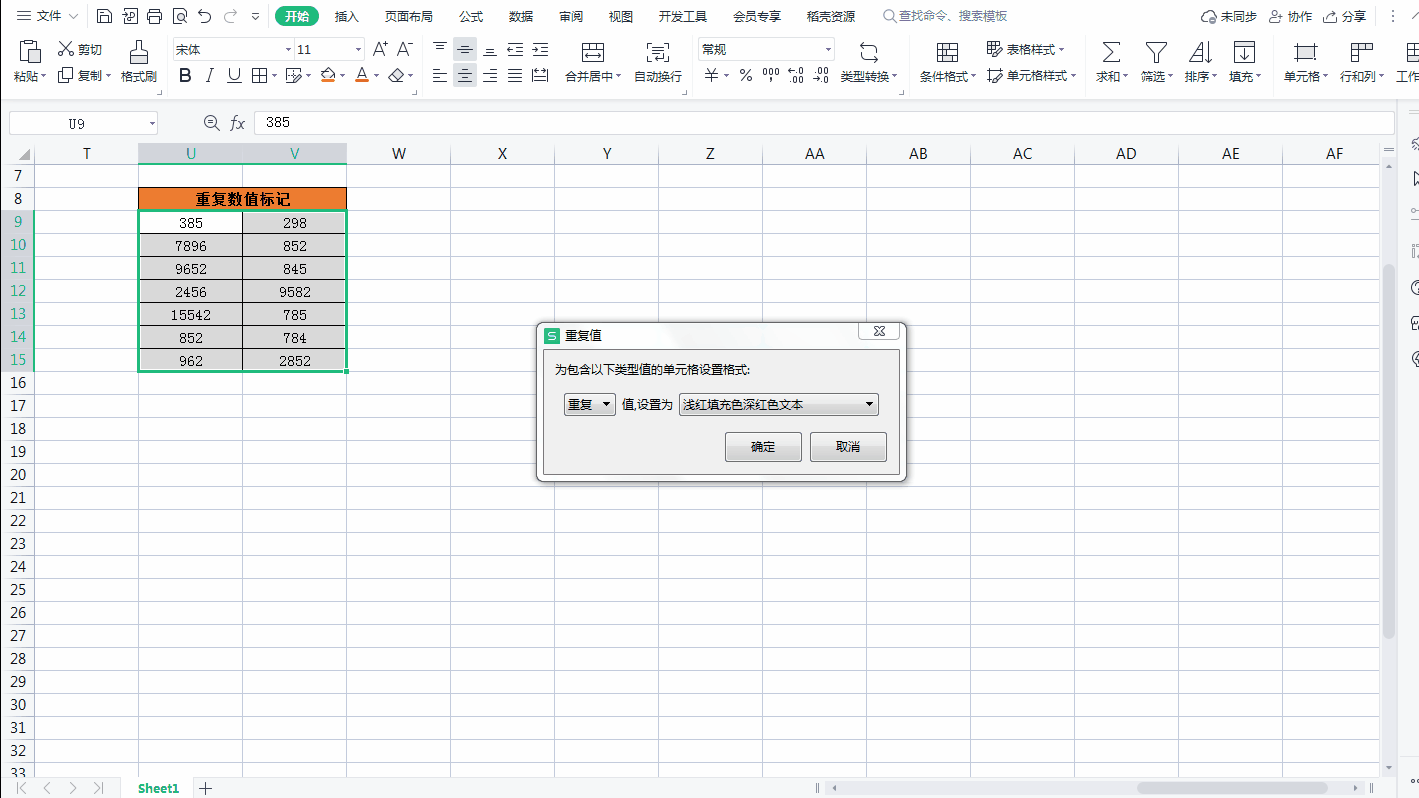Align text left

tap(440, 75)
